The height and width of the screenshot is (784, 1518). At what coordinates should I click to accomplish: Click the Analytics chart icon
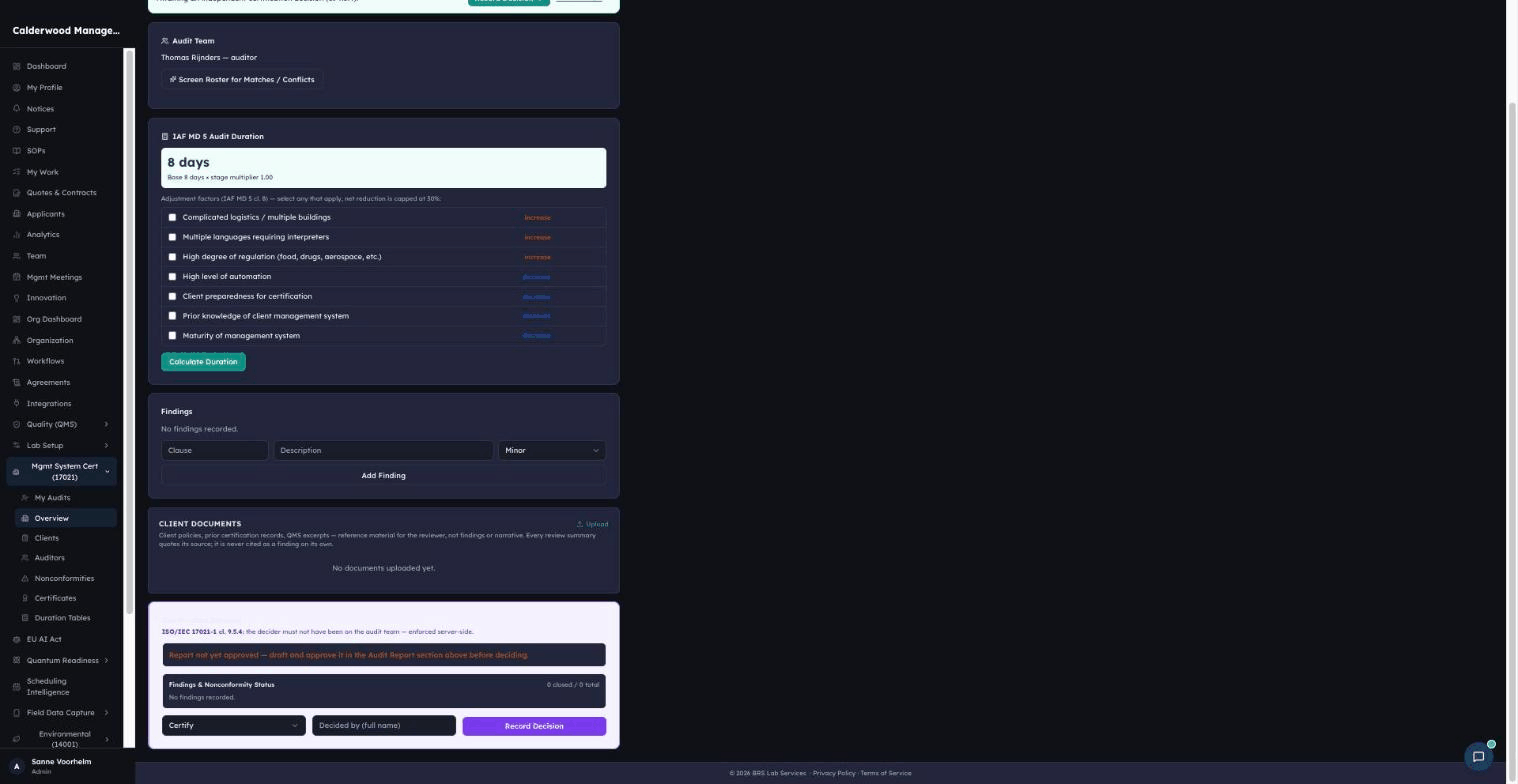pos(16,234)
